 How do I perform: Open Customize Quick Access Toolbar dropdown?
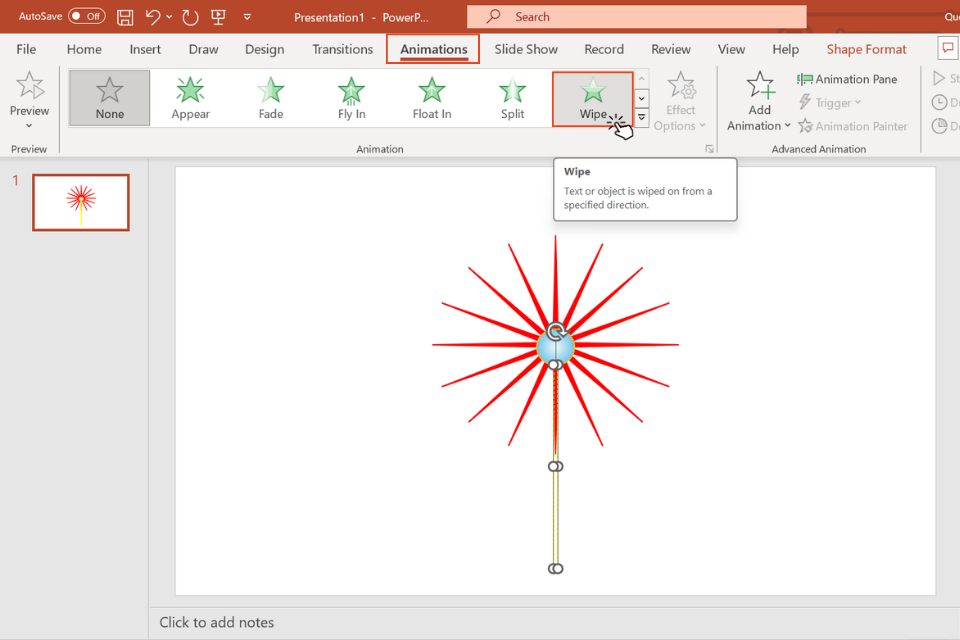pyautogui.click(x=247, y=17)
